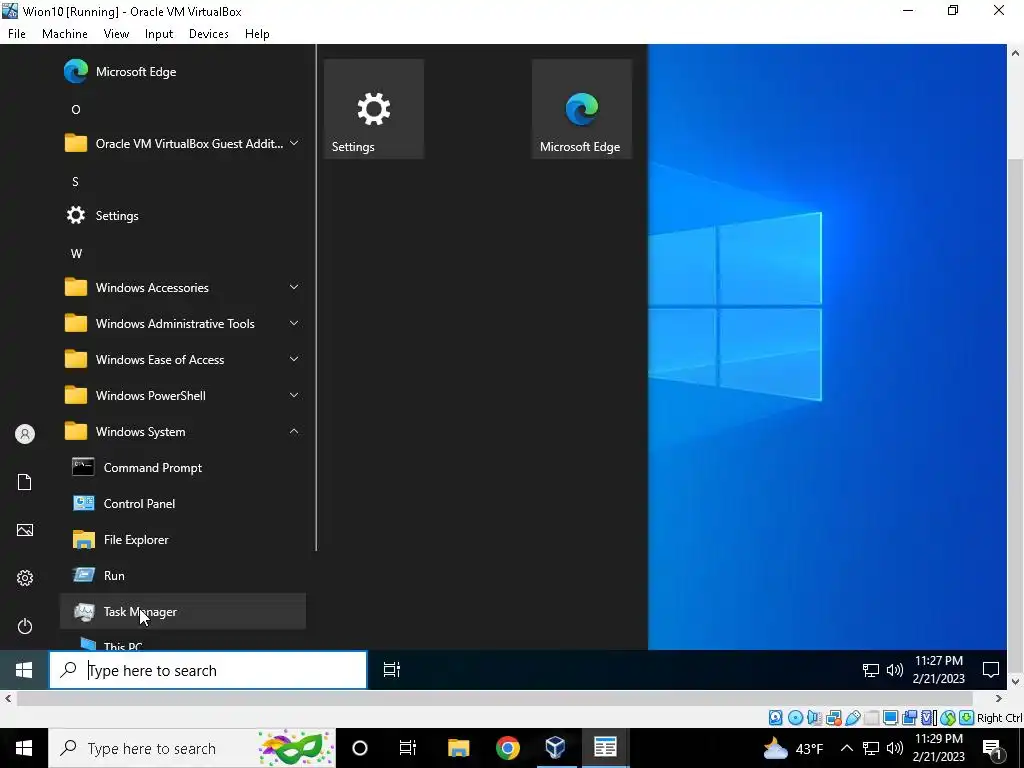Click the CPU virtualization status icon
The image size is (1024, 768).
pyautogui.click(x=928, y=718)
